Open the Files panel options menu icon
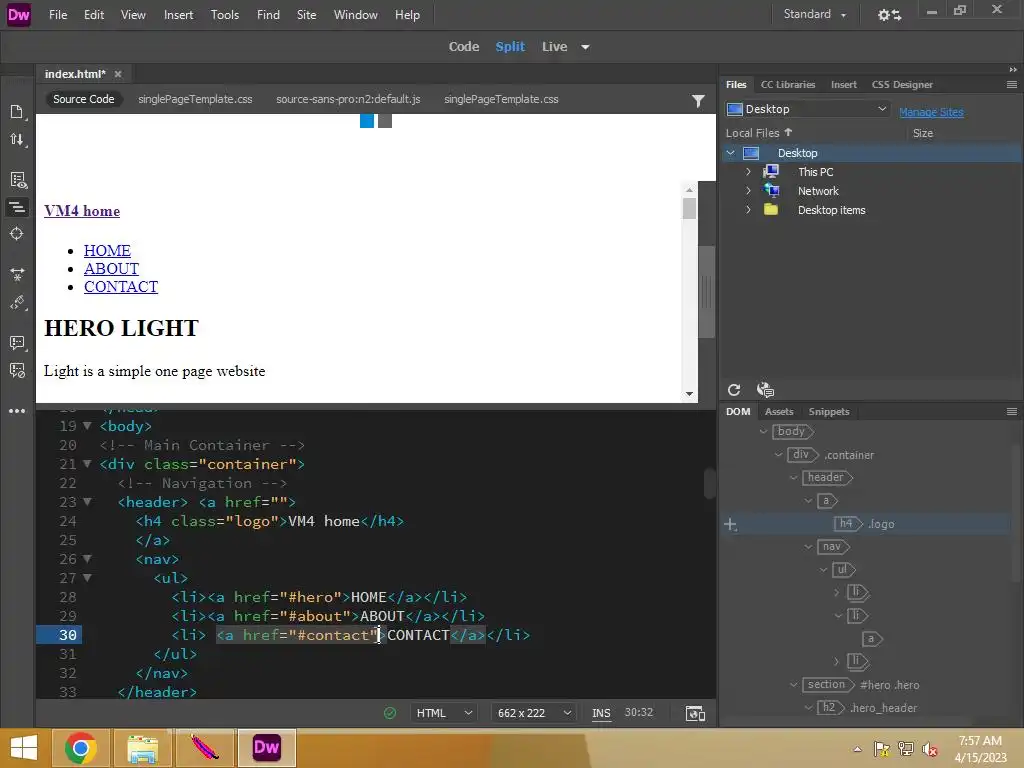 pos(1012,84)
